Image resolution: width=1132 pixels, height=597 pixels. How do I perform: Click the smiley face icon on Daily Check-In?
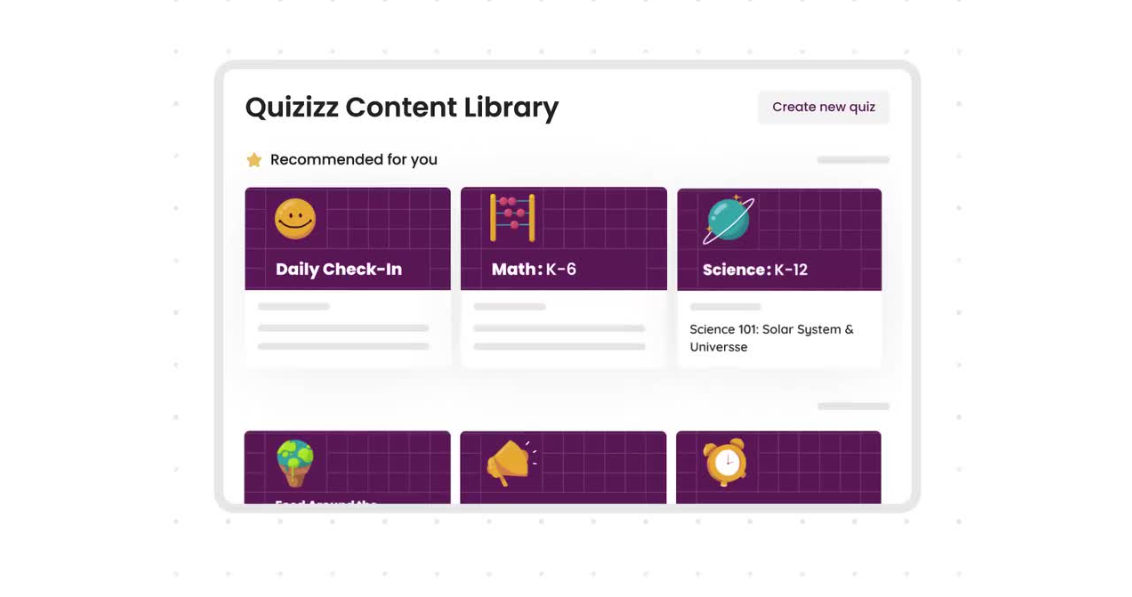(295, 219)
